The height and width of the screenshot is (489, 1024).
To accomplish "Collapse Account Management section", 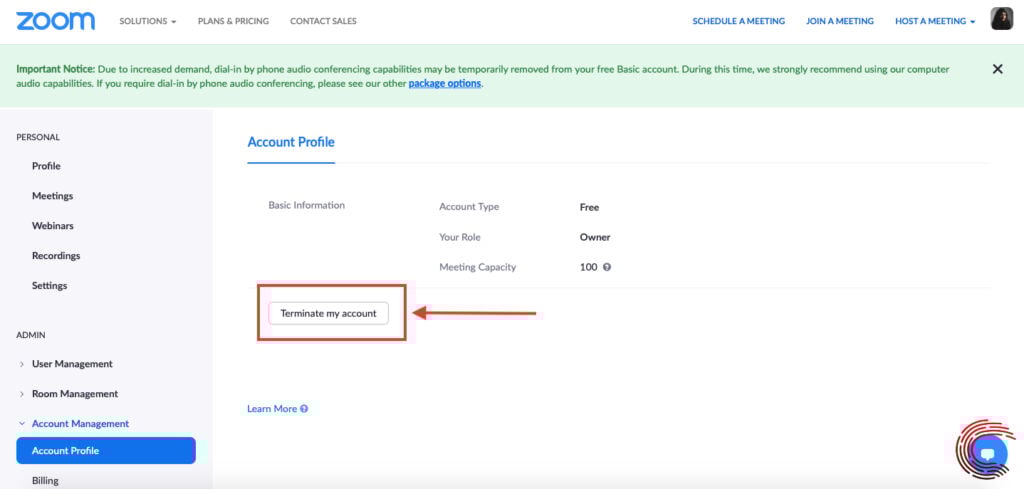I will coord(73,424).
